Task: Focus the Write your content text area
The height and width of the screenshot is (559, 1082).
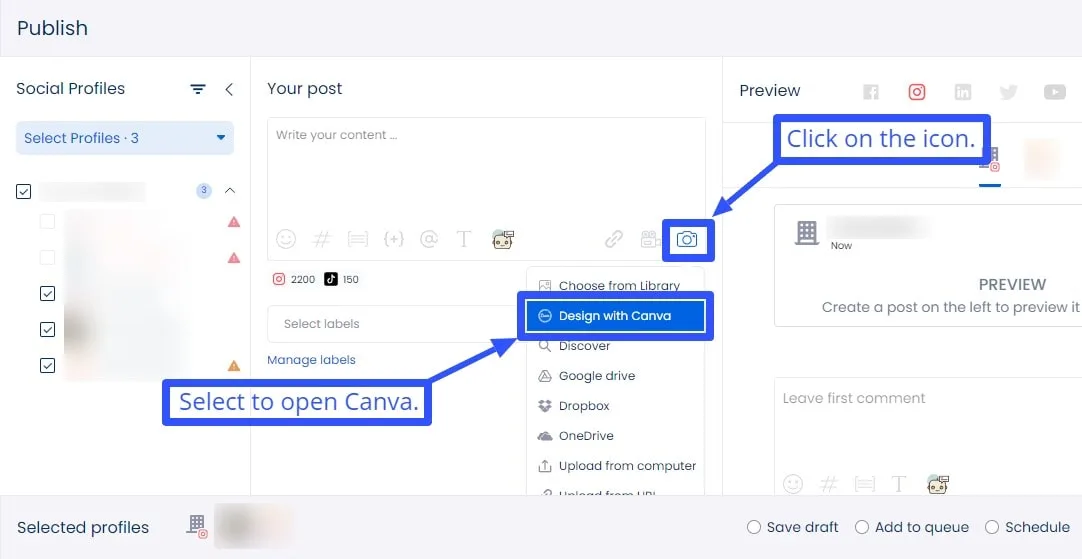Action: point(486,173)
